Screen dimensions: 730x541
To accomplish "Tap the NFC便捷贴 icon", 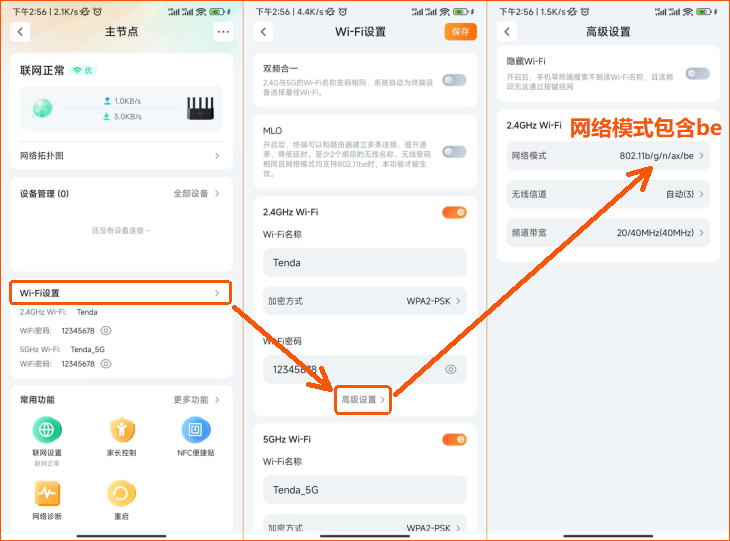I will [x=196, y=430].
